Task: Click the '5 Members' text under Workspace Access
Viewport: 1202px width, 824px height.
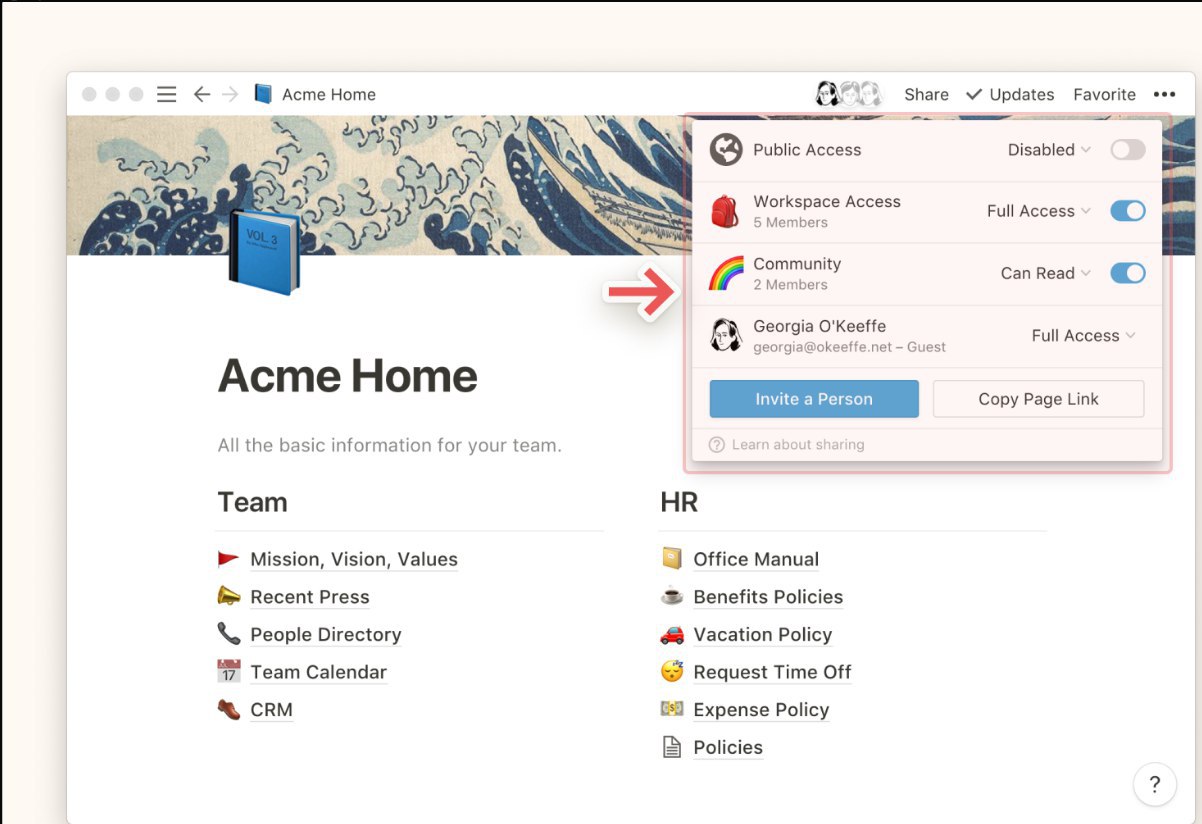Action: pos(790,223)
